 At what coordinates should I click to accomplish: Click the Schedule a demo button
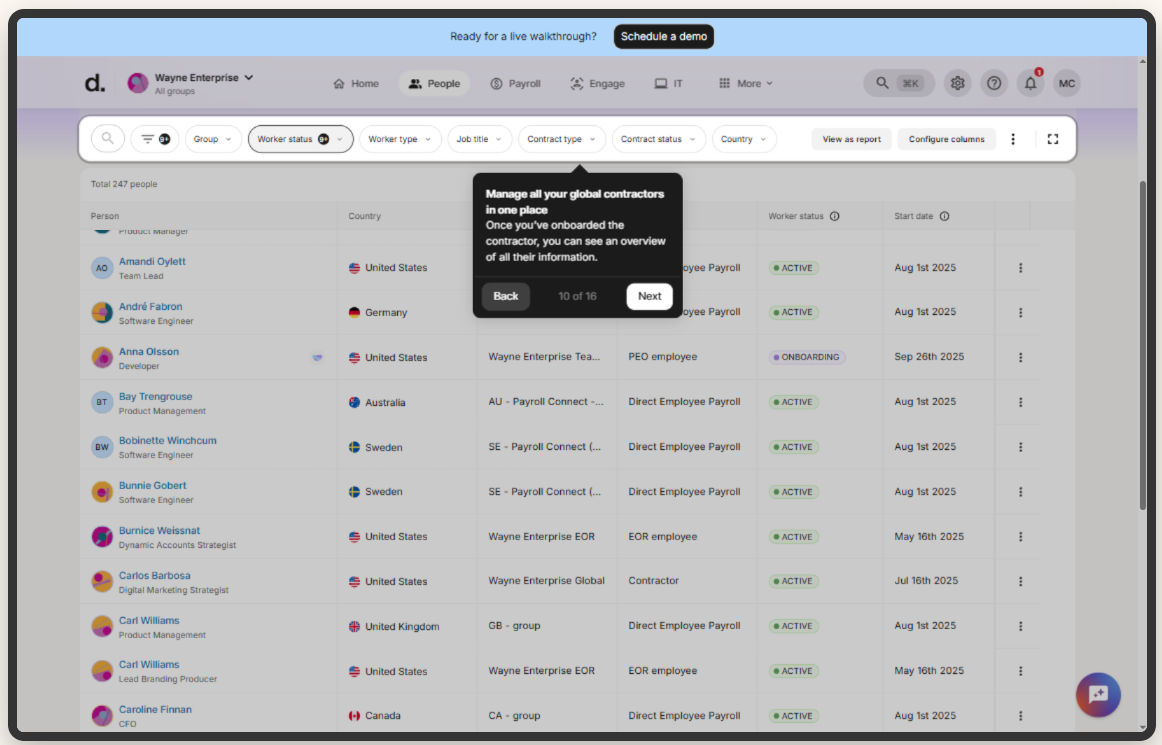(x=663, y=37)
